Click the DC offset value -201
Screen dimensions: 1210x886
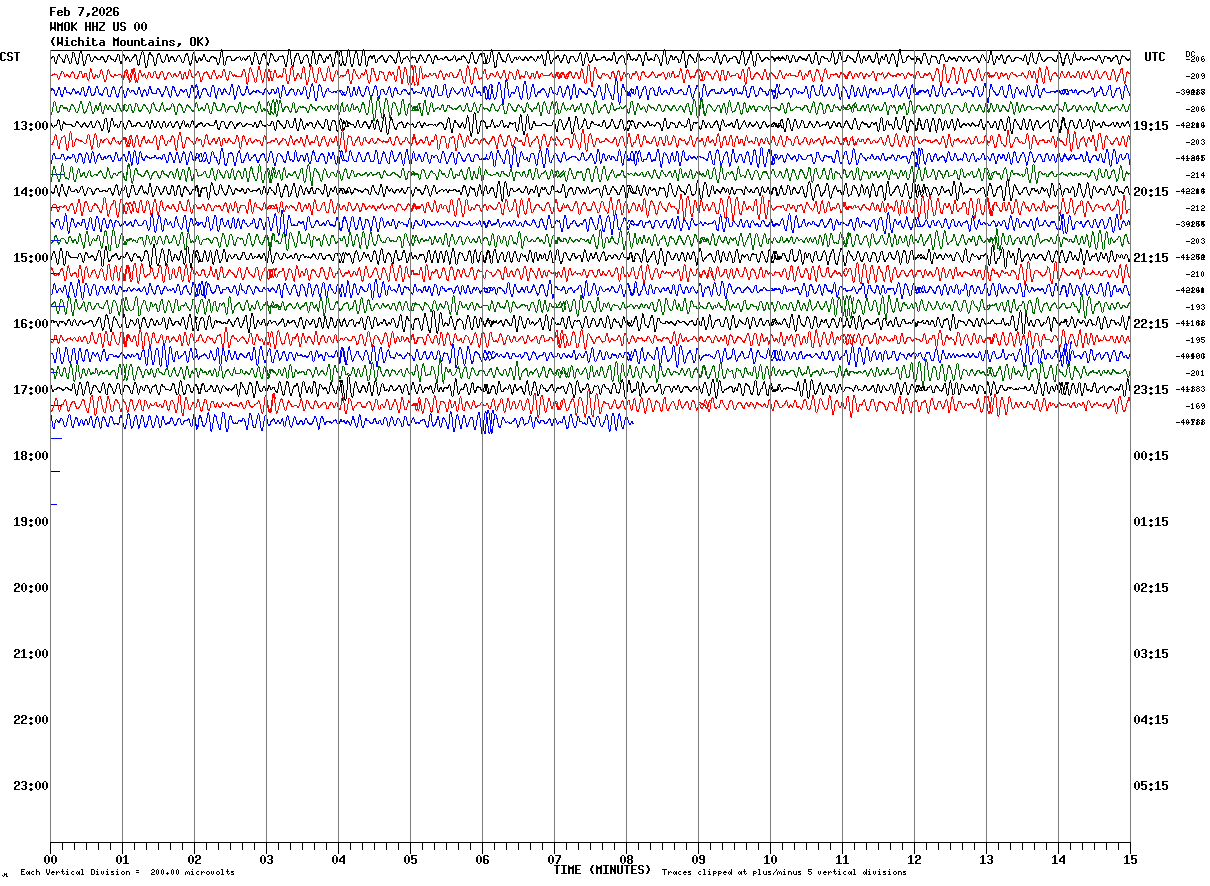pos(1195,373)
